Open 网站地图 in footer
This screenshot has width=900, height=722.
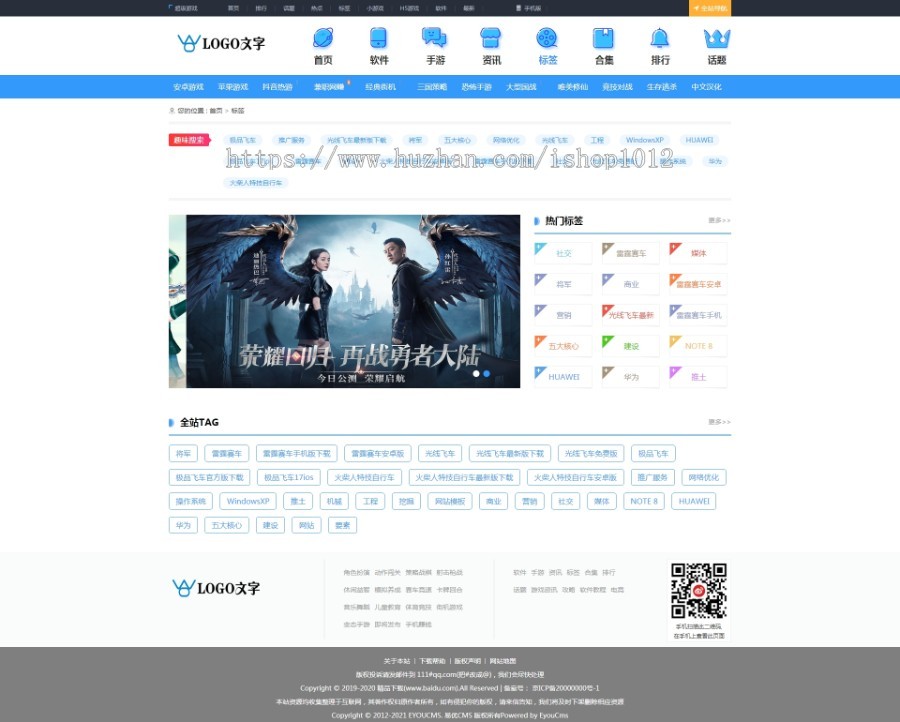pyautogui.click(x=503, y=661)
